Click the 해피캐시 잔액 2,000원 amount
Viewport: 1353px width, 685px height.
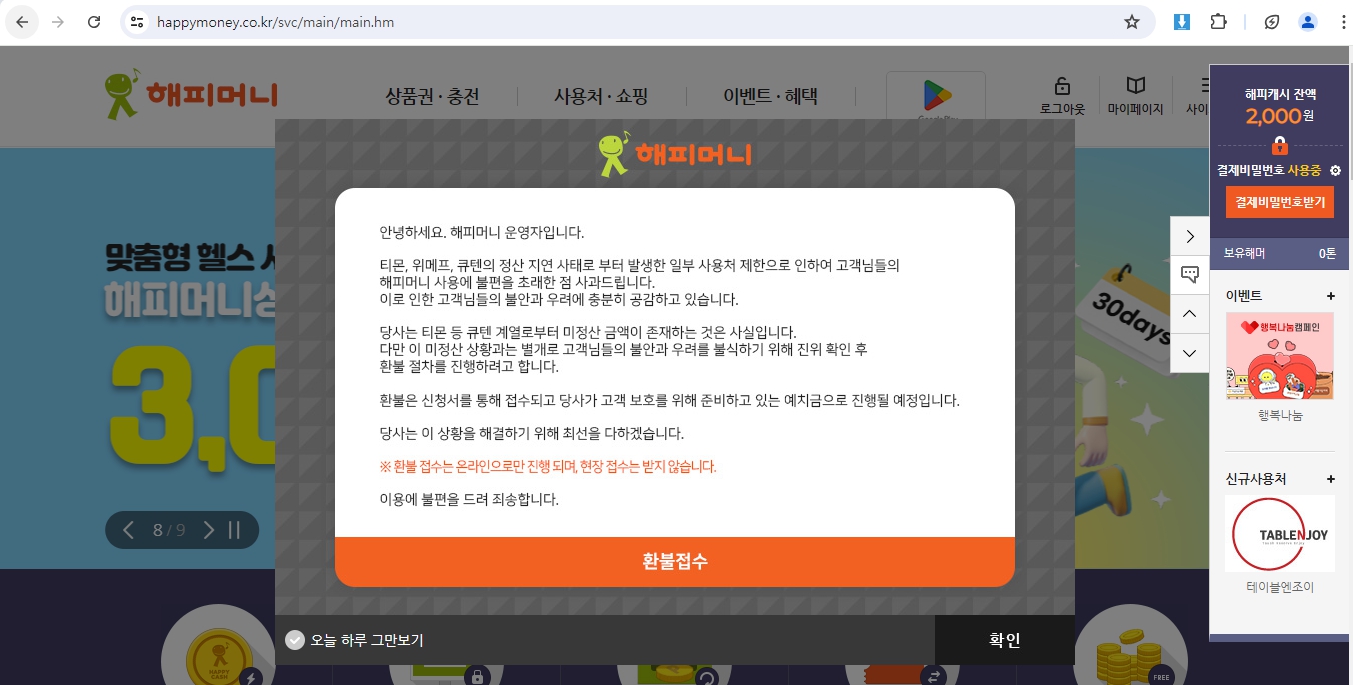[1279, 116]
